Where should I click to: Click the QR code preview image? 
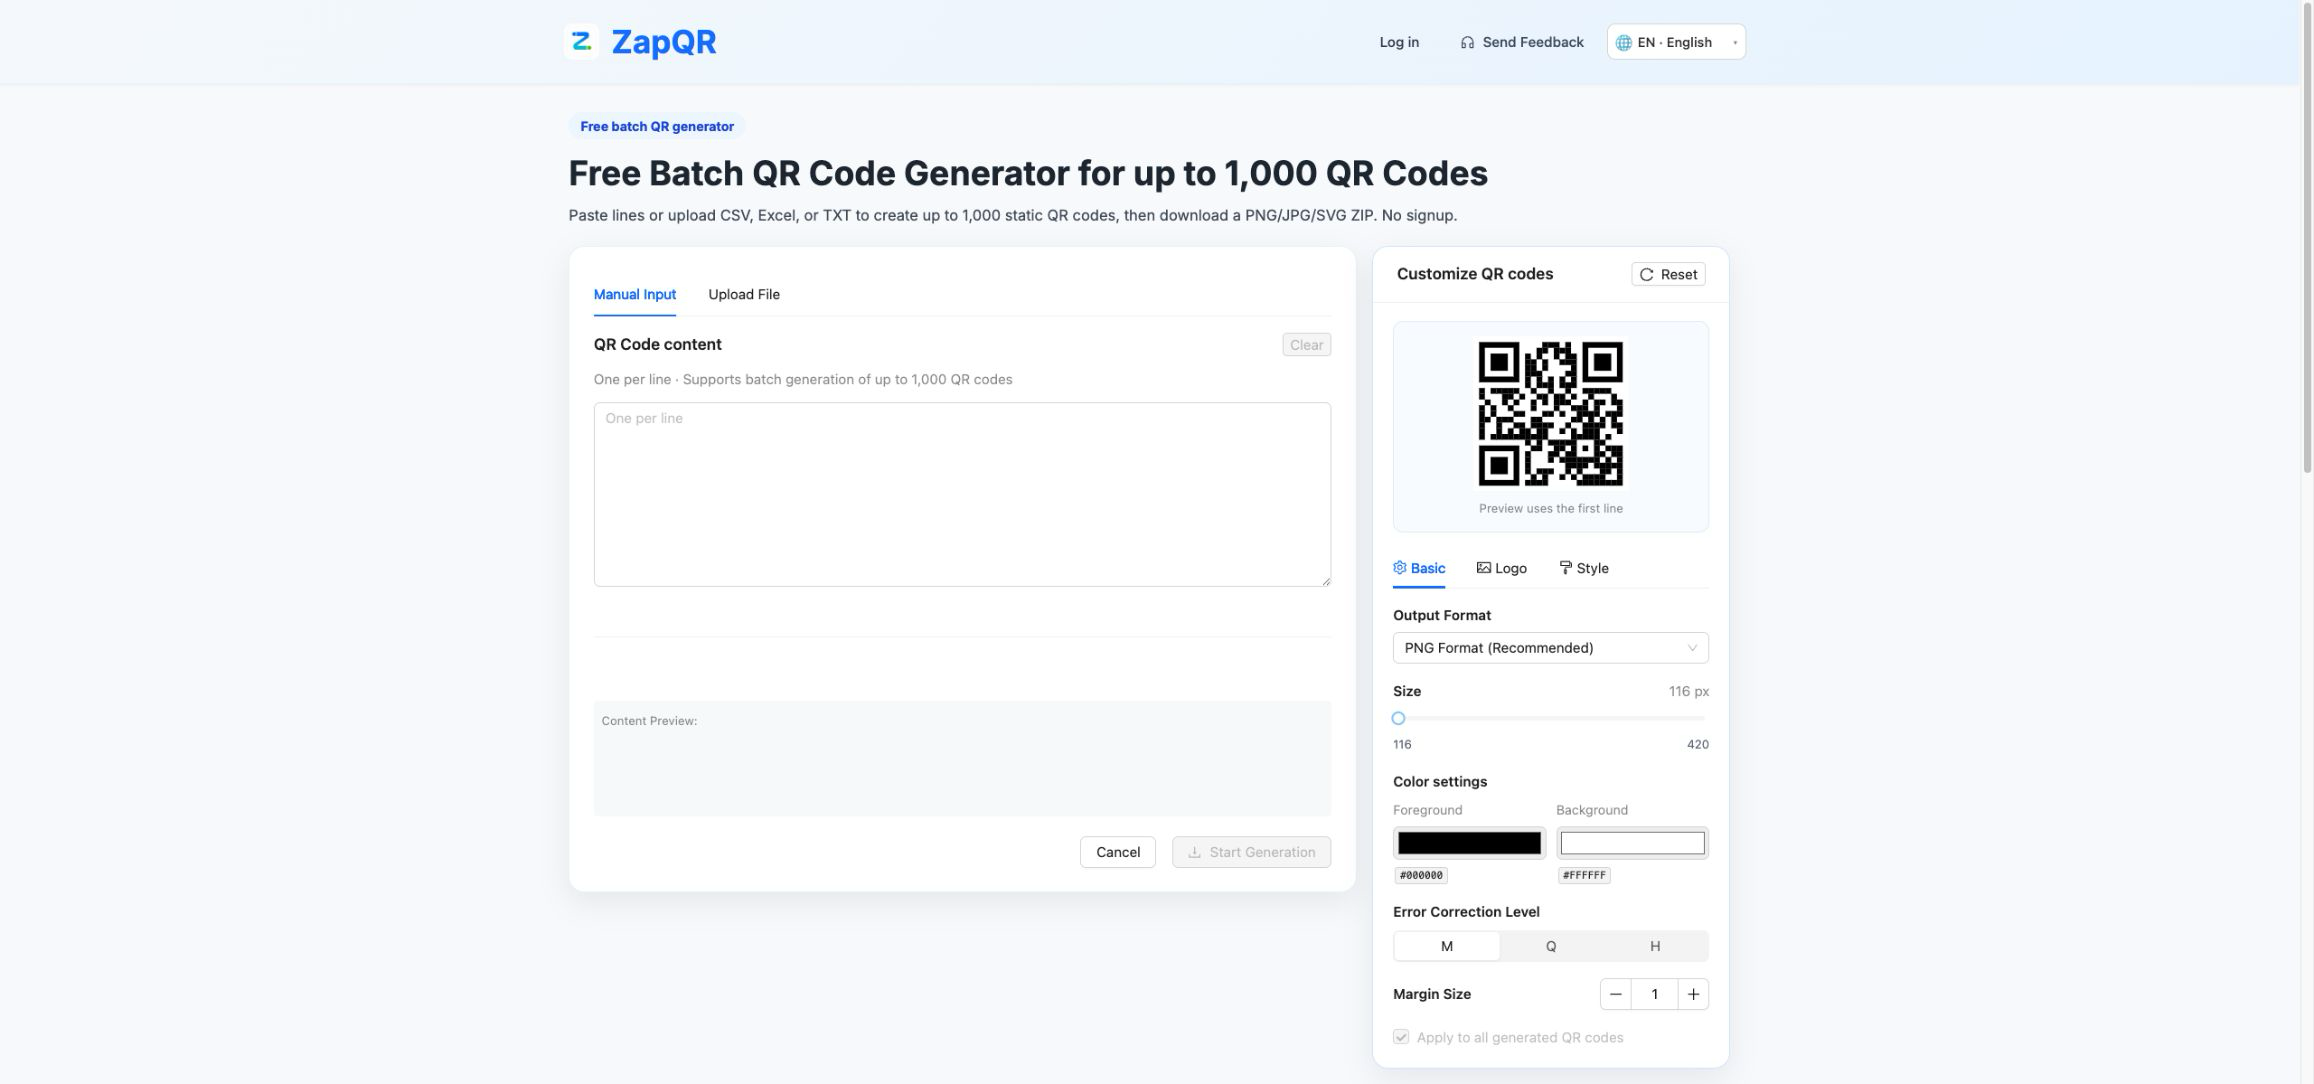(x=1551, y=414)
